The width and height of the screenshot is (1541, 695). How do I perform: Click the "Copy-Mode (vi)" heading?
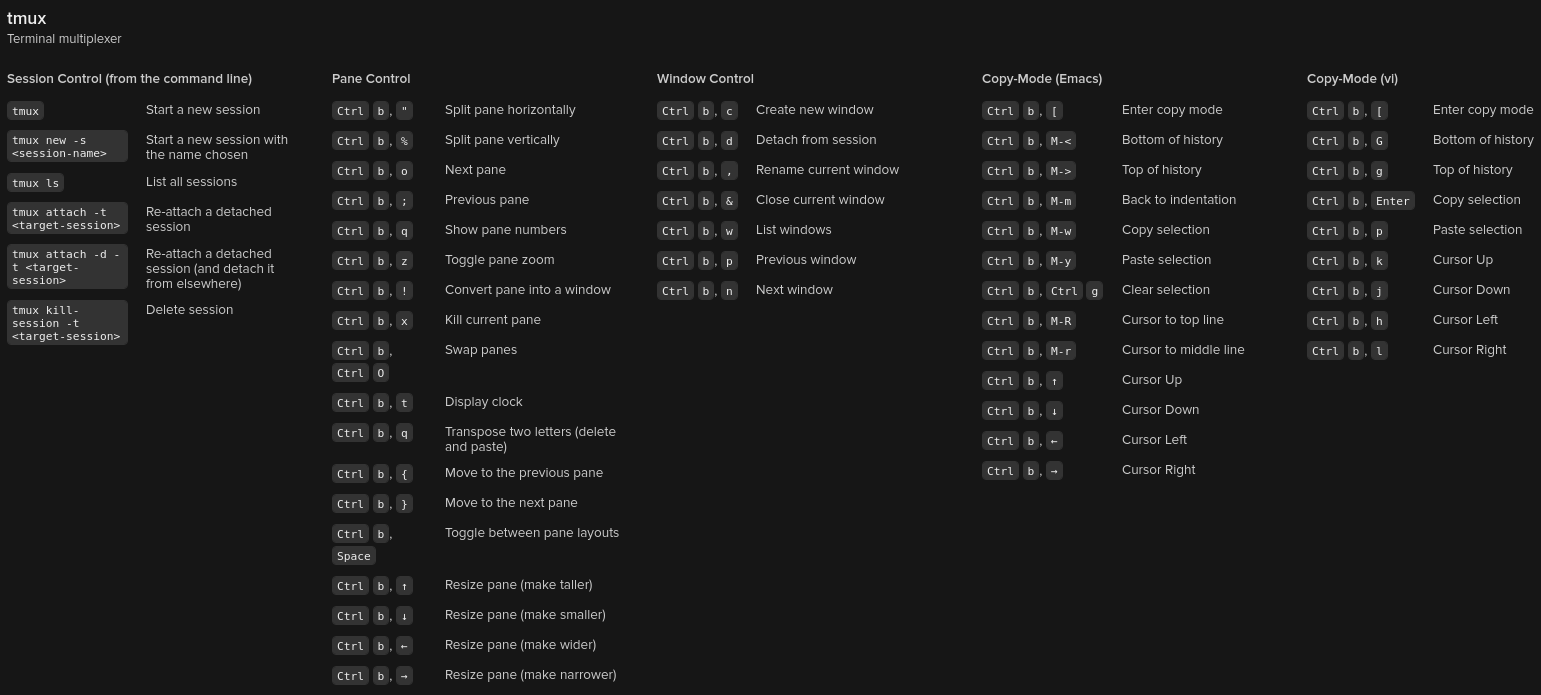pyautogui.click(x=1352, y=79)
